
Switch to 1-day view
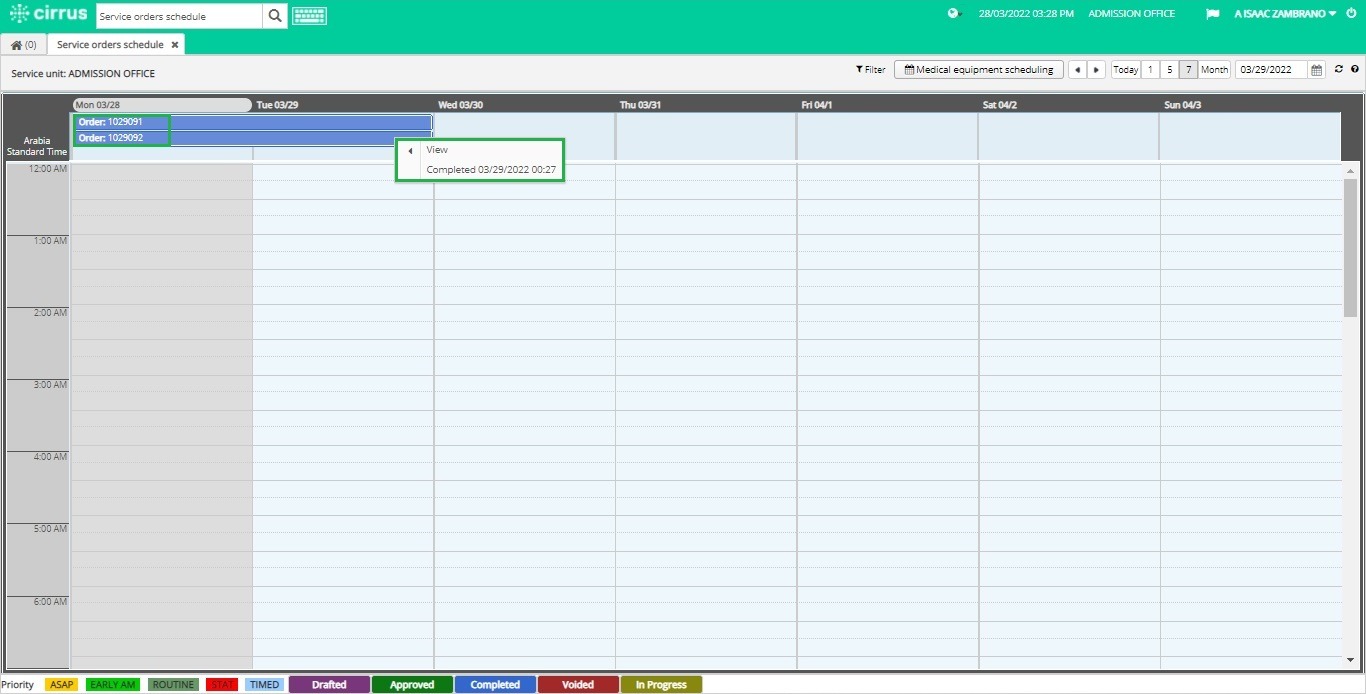(1150, 70)
